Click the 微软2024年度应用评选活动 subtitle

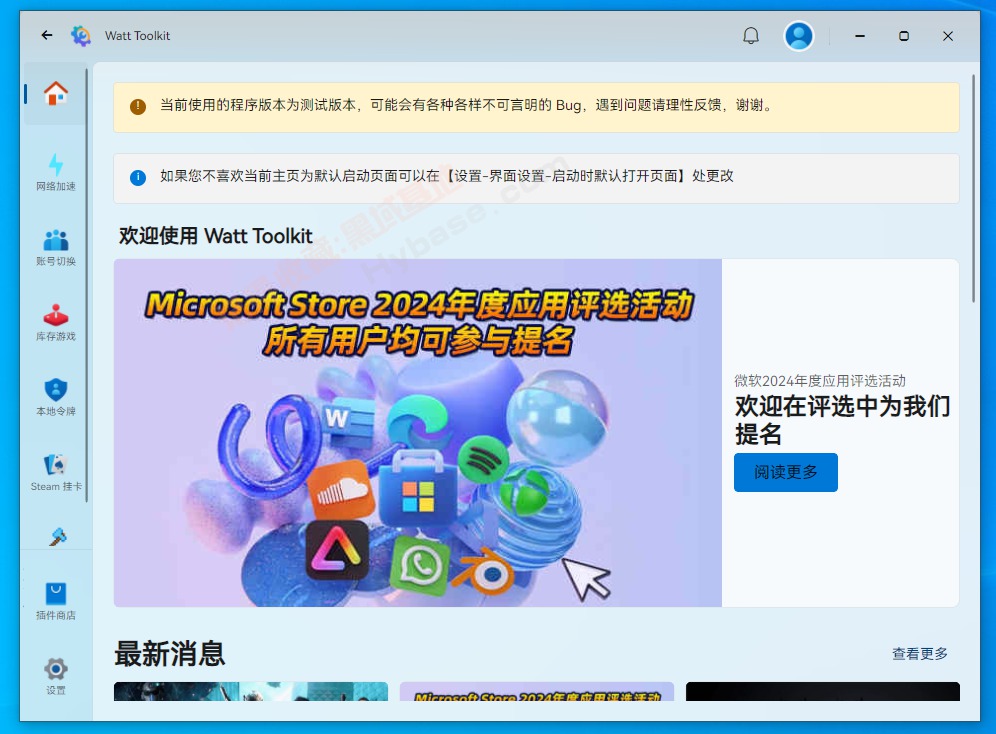[820, 380]
